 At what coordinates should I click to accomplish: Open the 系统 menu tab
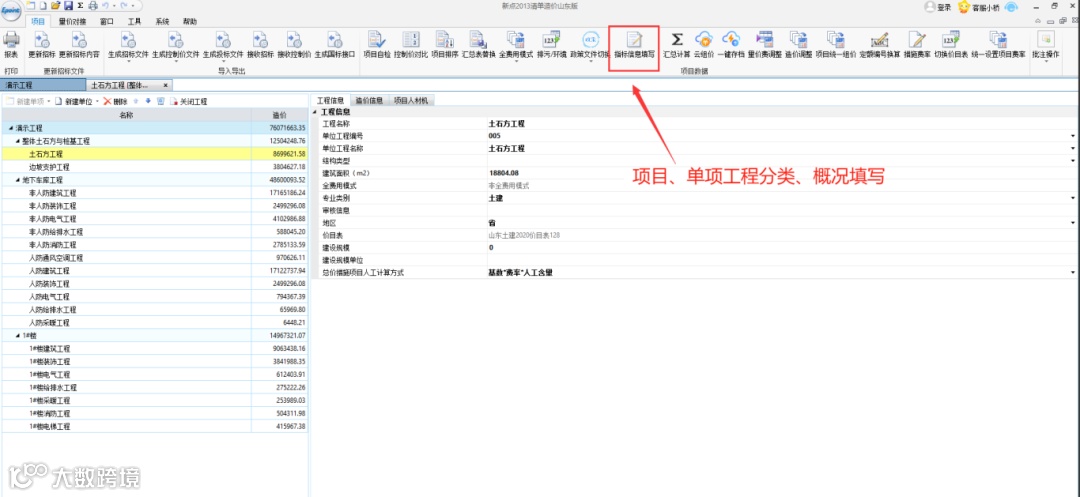(x=163, y=21)
